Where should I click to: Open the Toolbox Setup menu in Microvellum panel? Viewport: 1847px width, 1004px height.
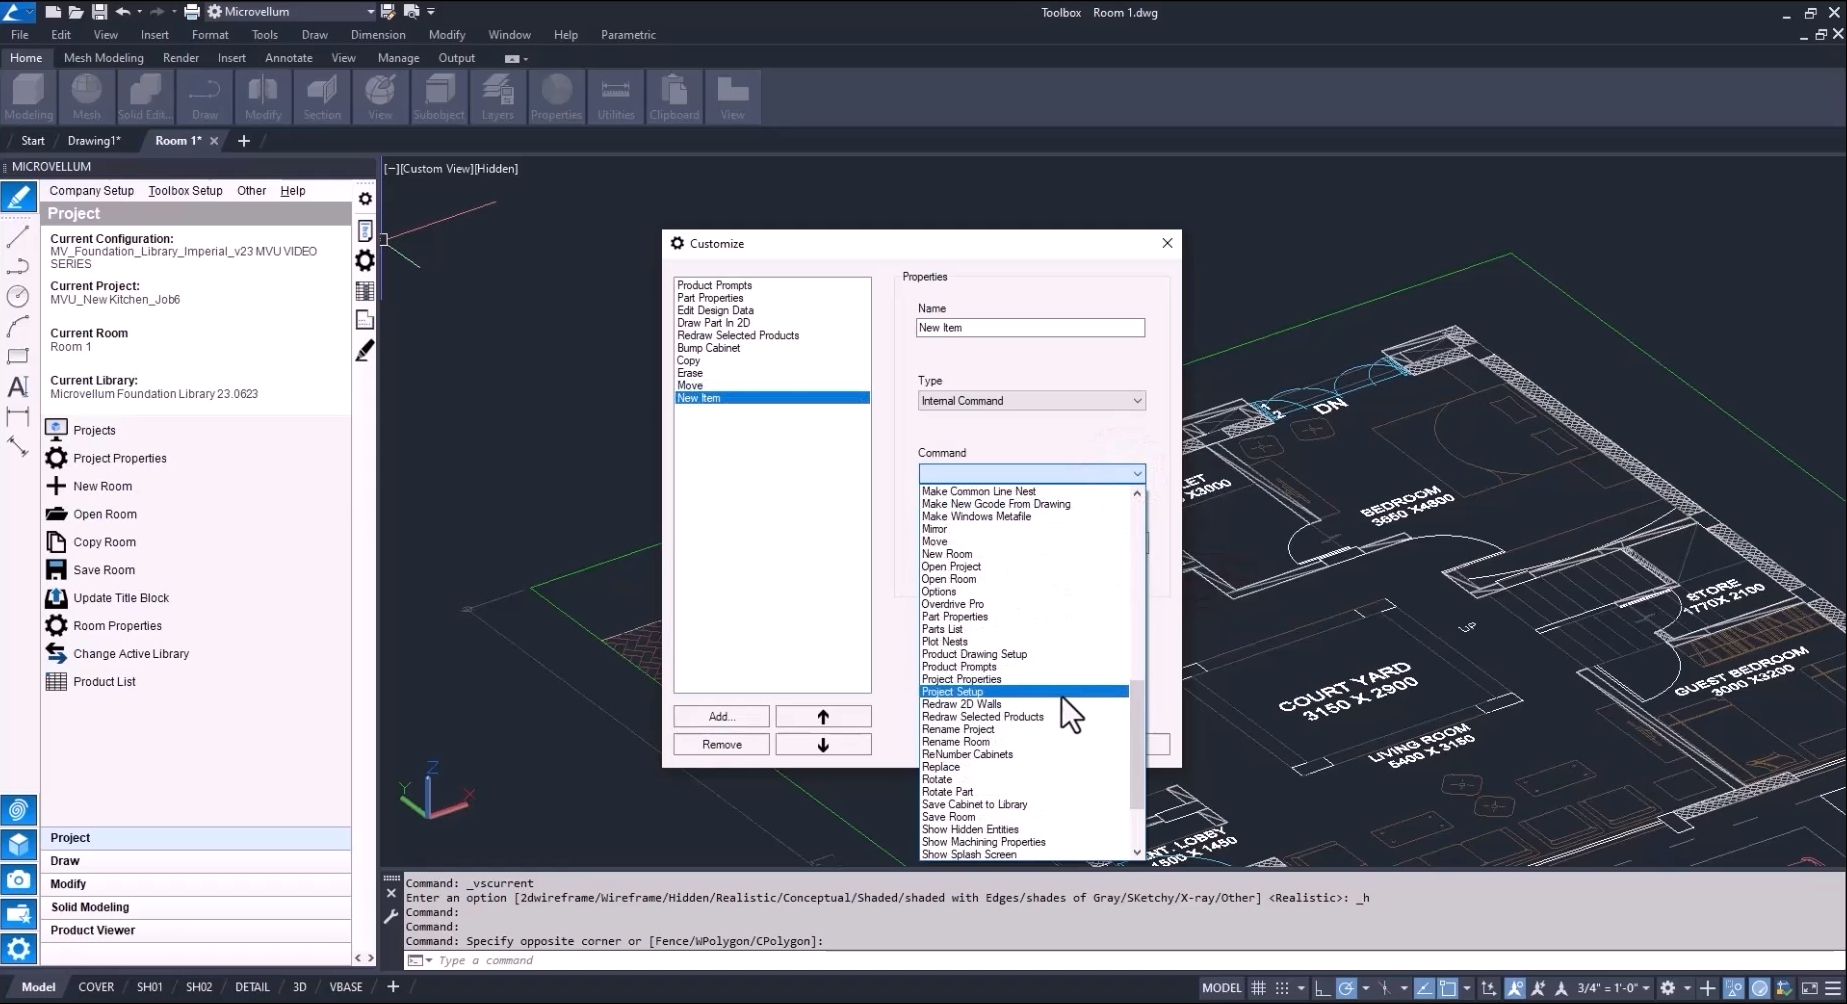point(185,191)
